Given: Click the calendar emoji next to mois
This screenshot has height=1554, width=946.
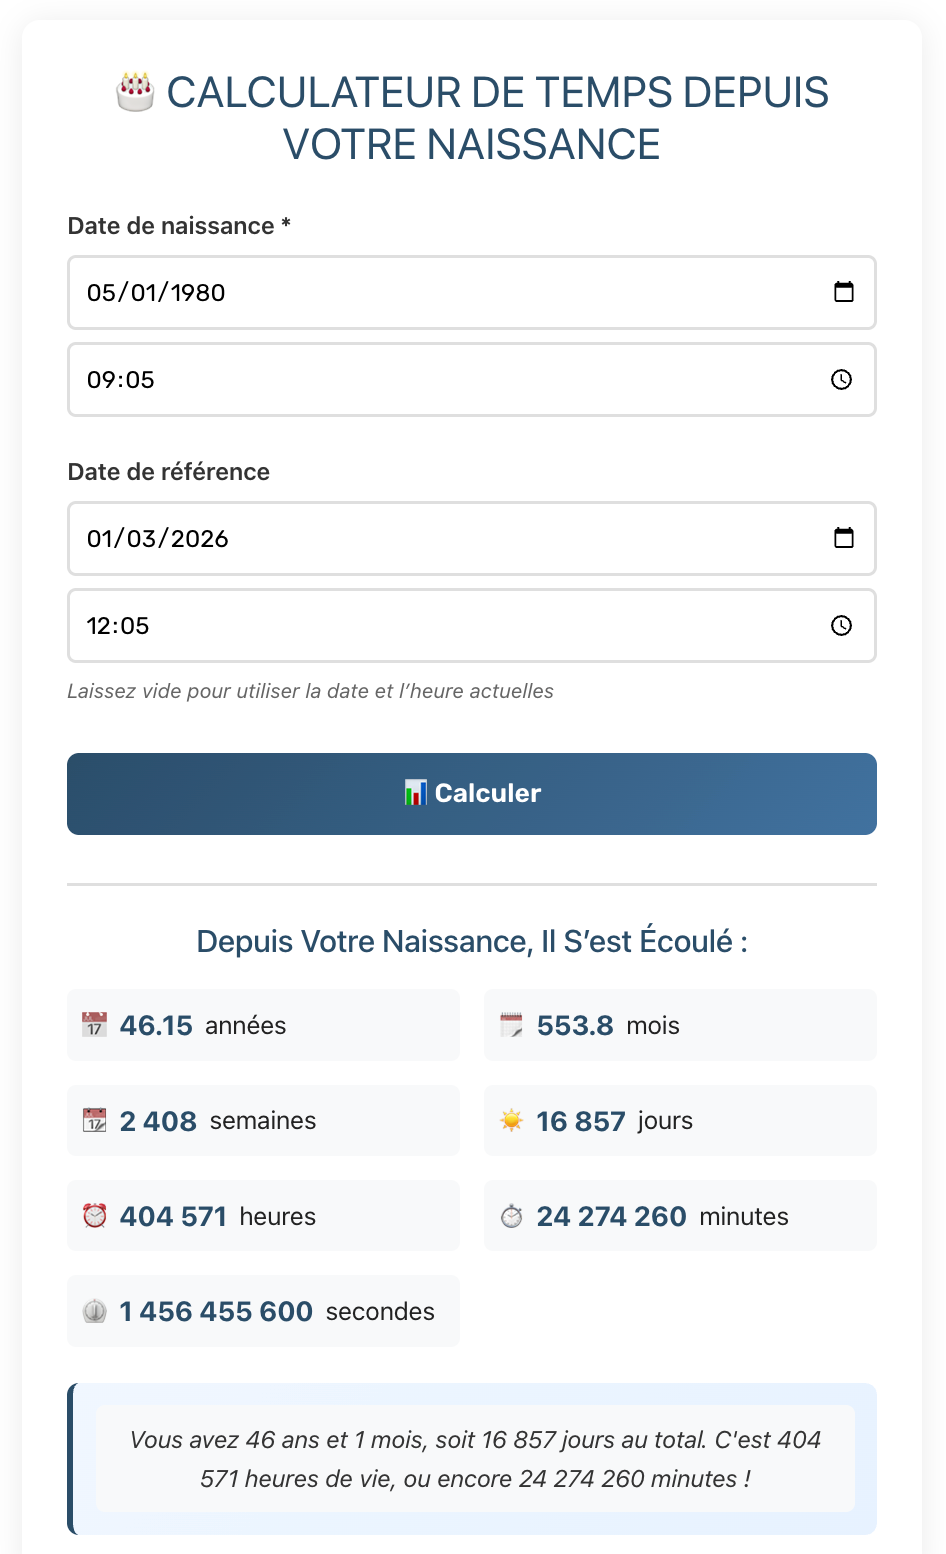Looking at the screenshot, I should point(510,1024).
